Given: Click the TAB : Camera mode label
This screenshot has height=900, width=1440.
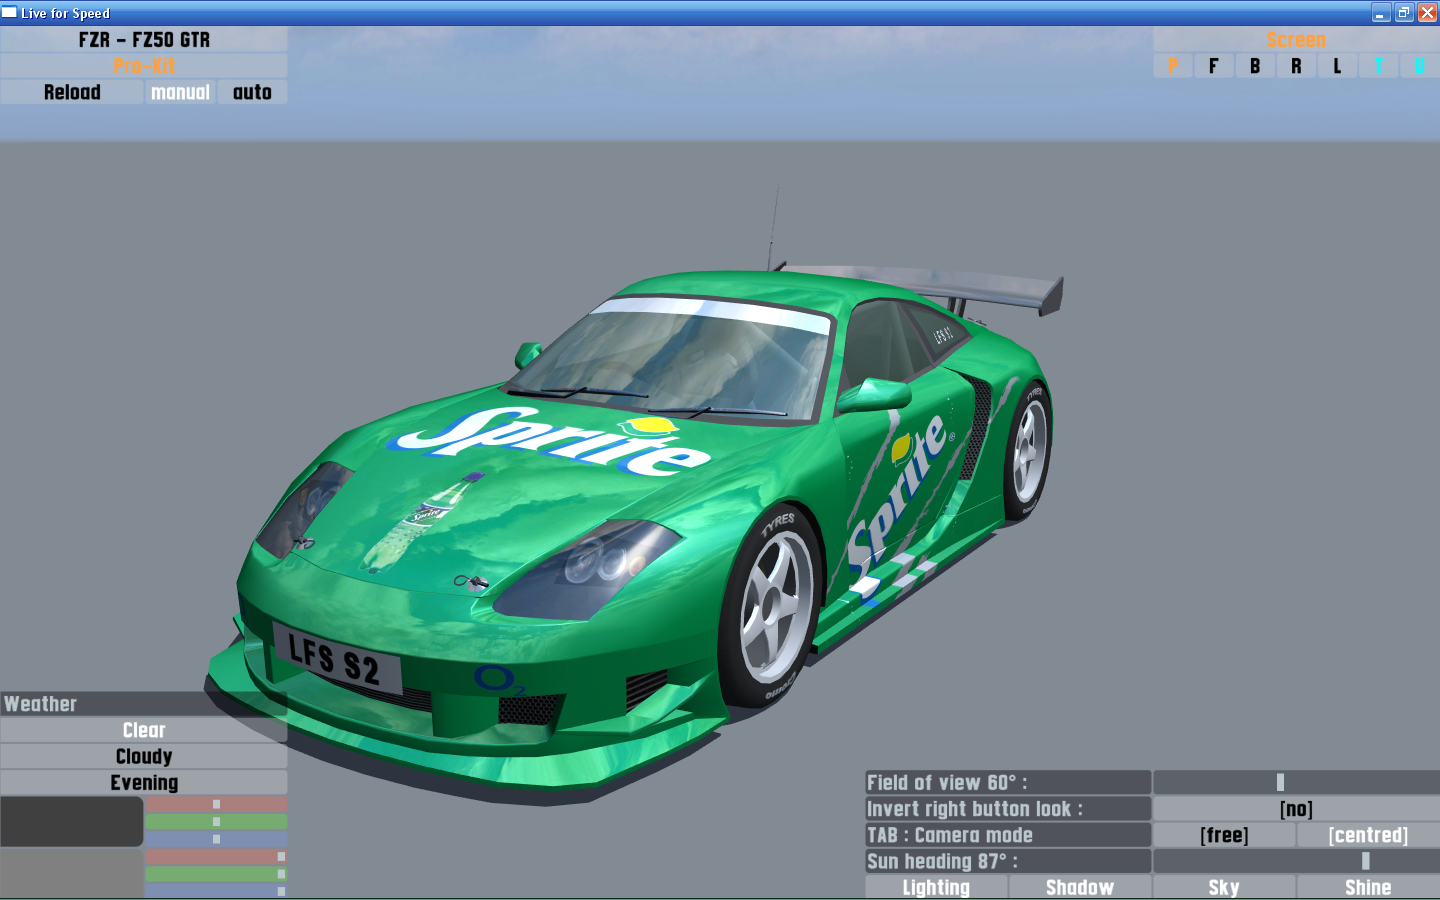Looking at the screenshot, I should [1008, 834].
